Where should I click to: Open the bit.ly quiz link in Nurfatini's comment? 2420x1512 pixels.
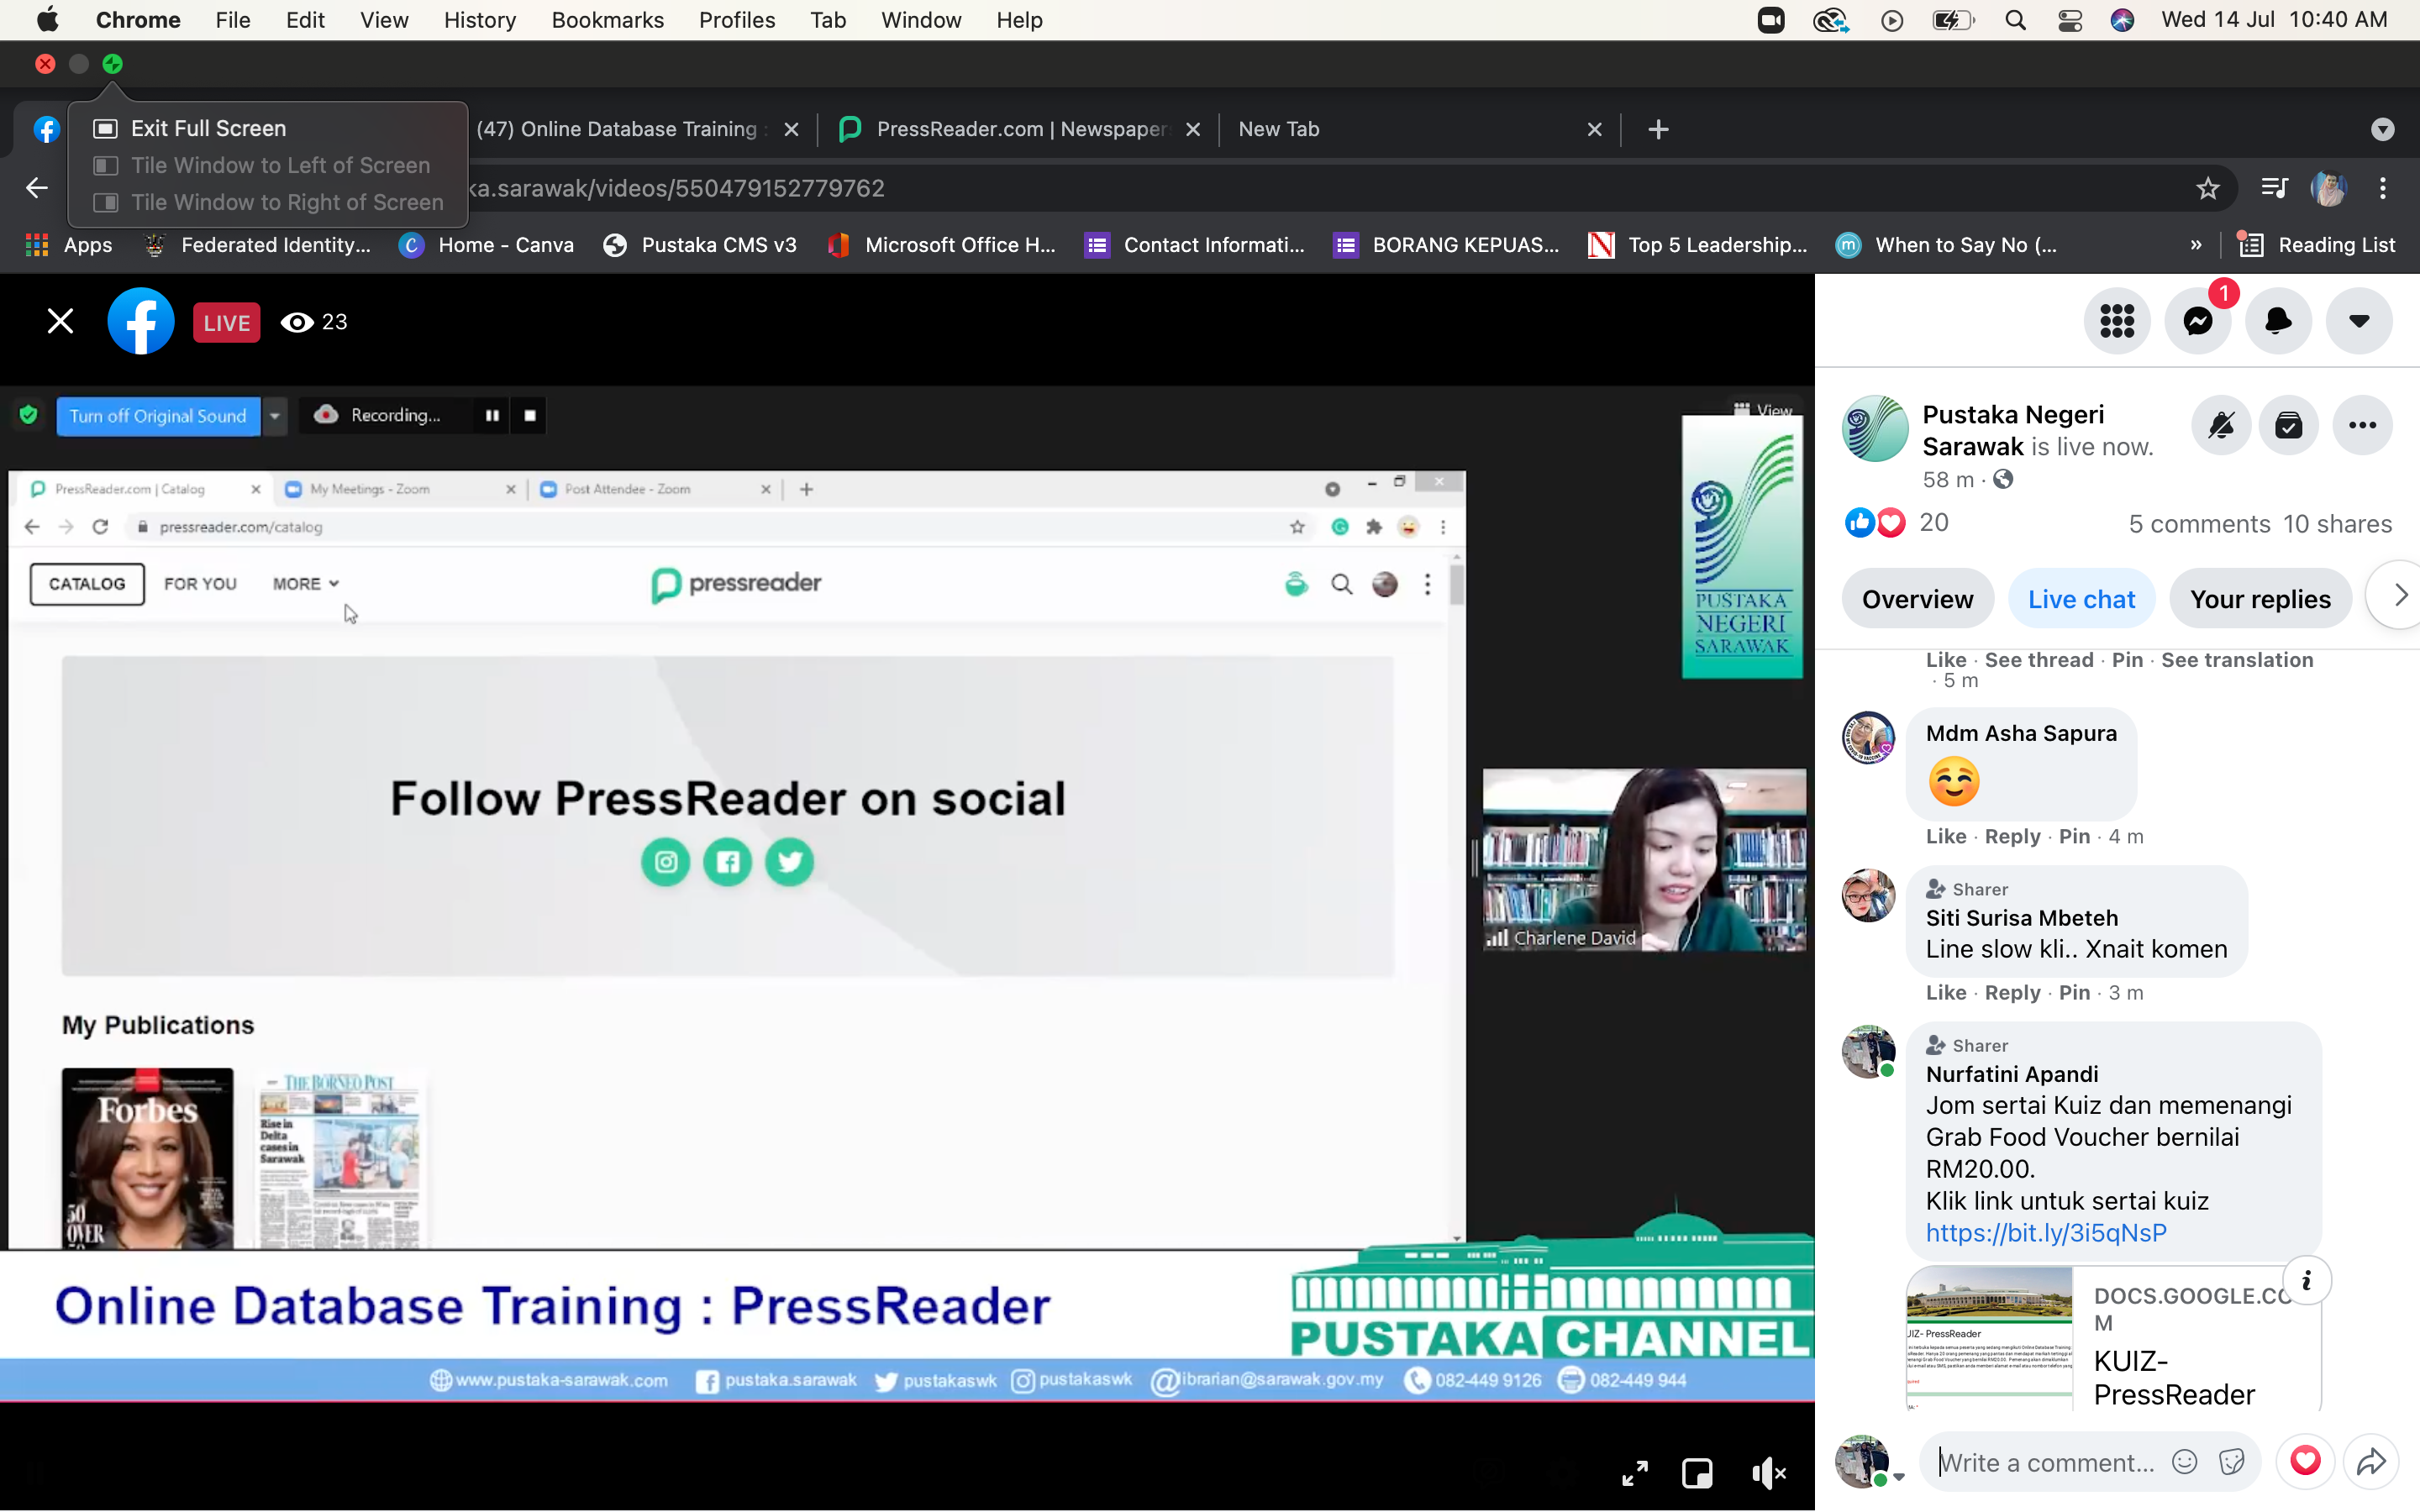[2046, 1232]
